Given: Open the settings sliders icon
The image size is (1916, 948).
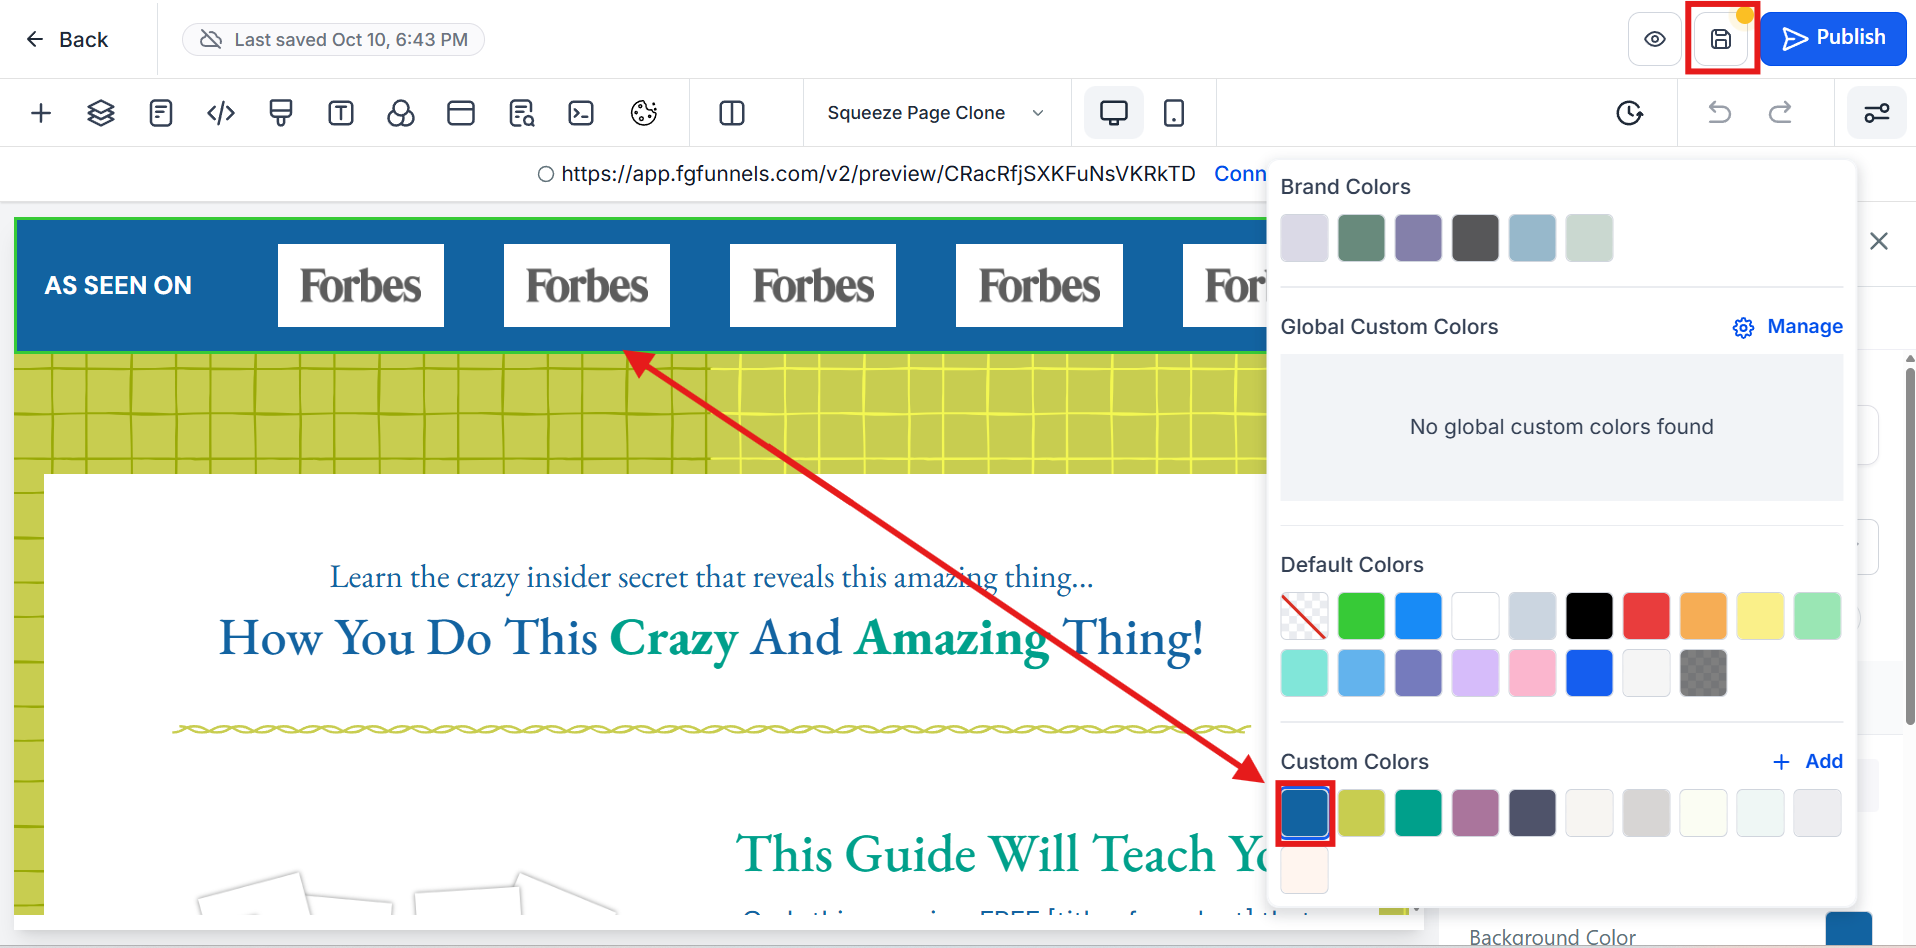Looking at the screenshot, I should click(x=1877, y=113).
